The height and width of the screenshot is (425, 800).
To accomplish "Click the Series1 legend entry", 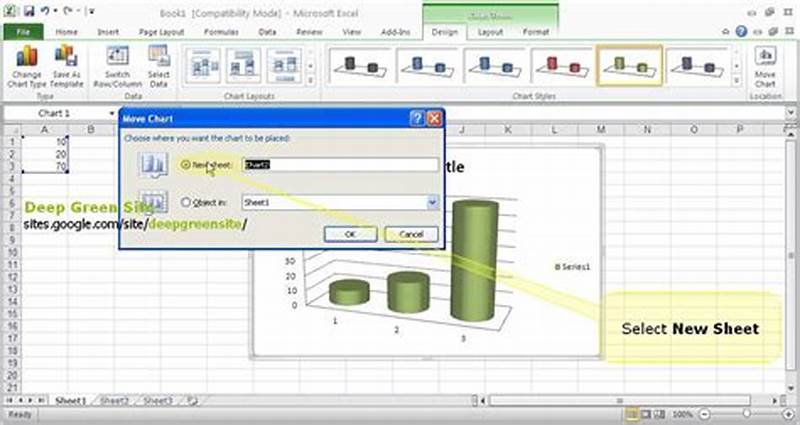I will point(572,267).
